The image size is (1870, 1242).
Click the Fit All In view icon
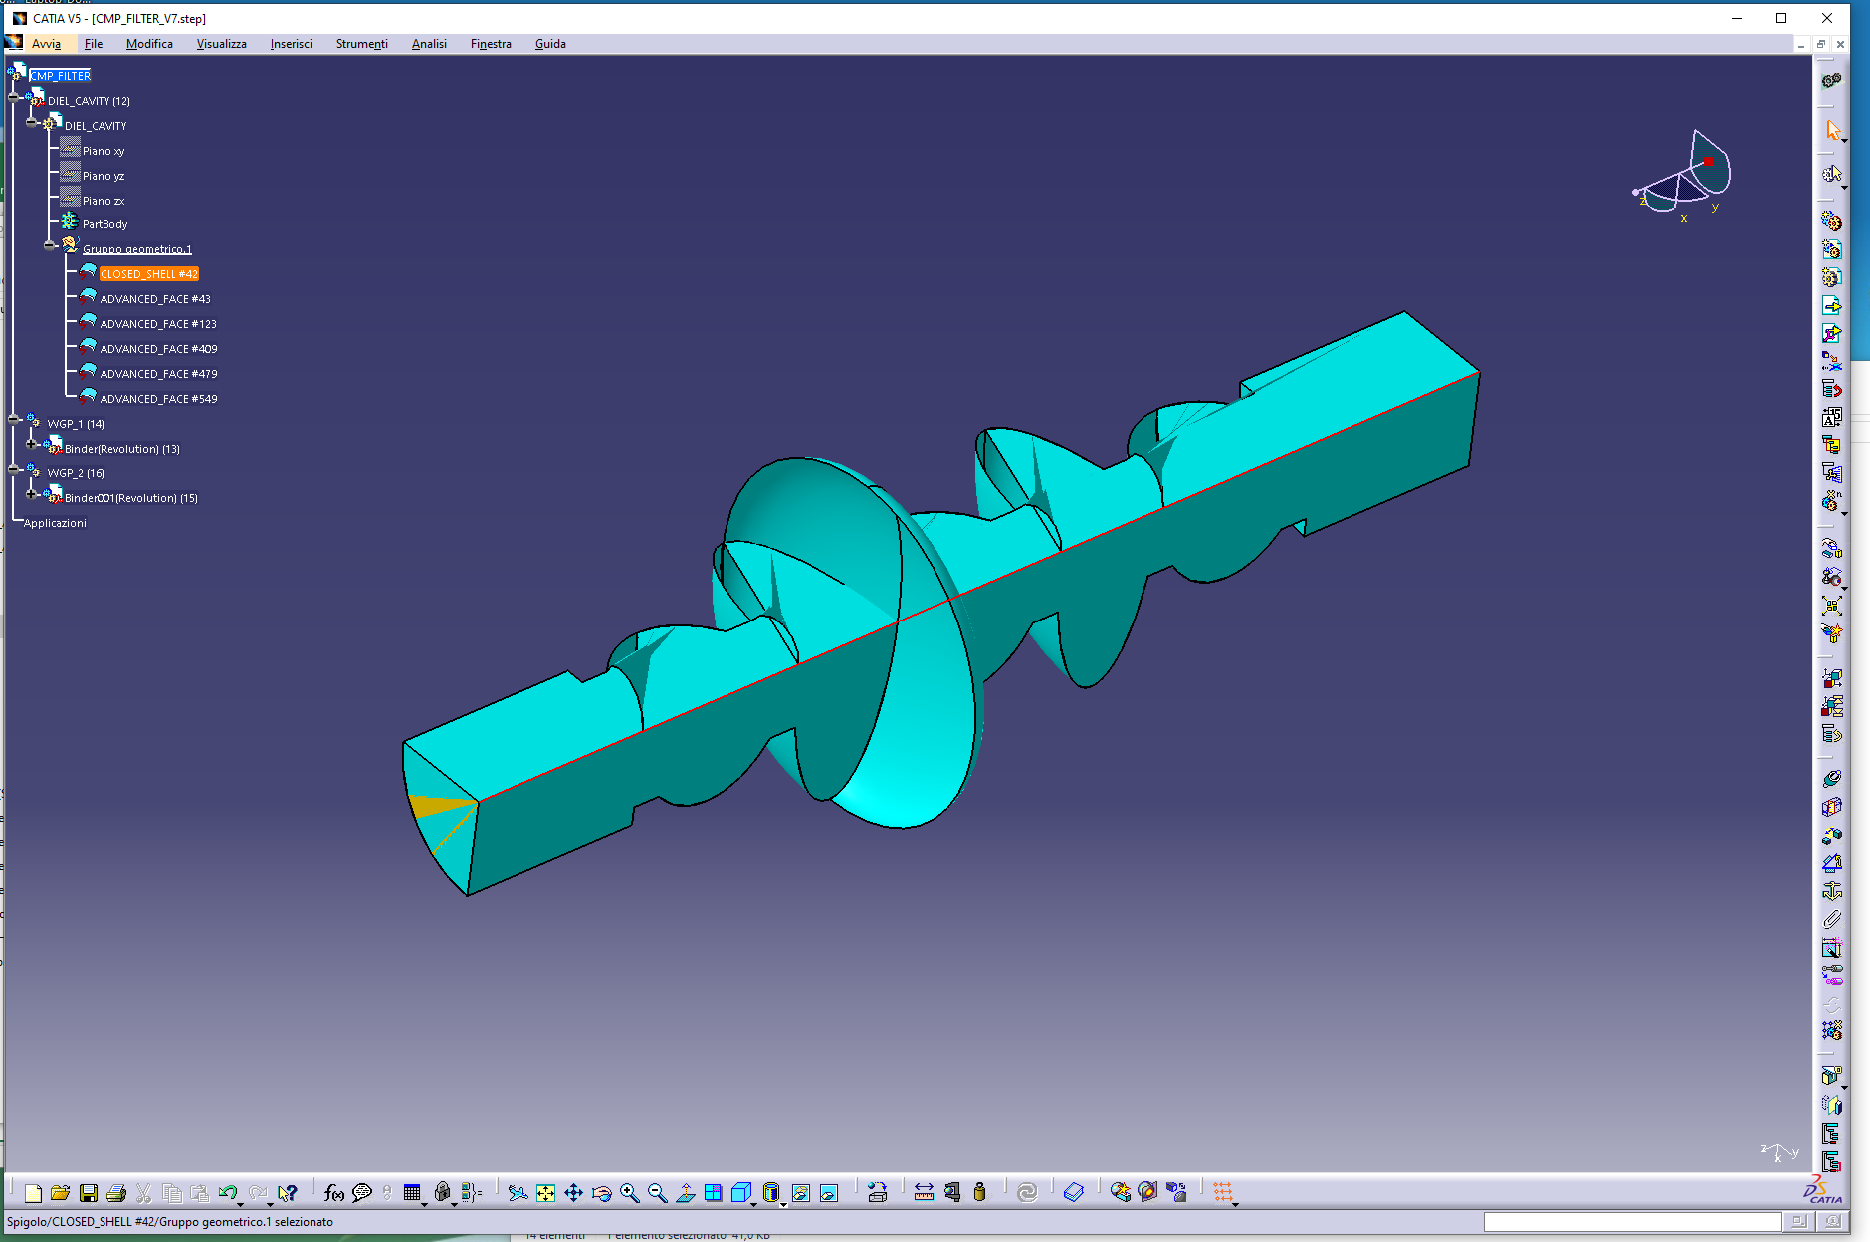545,1193
